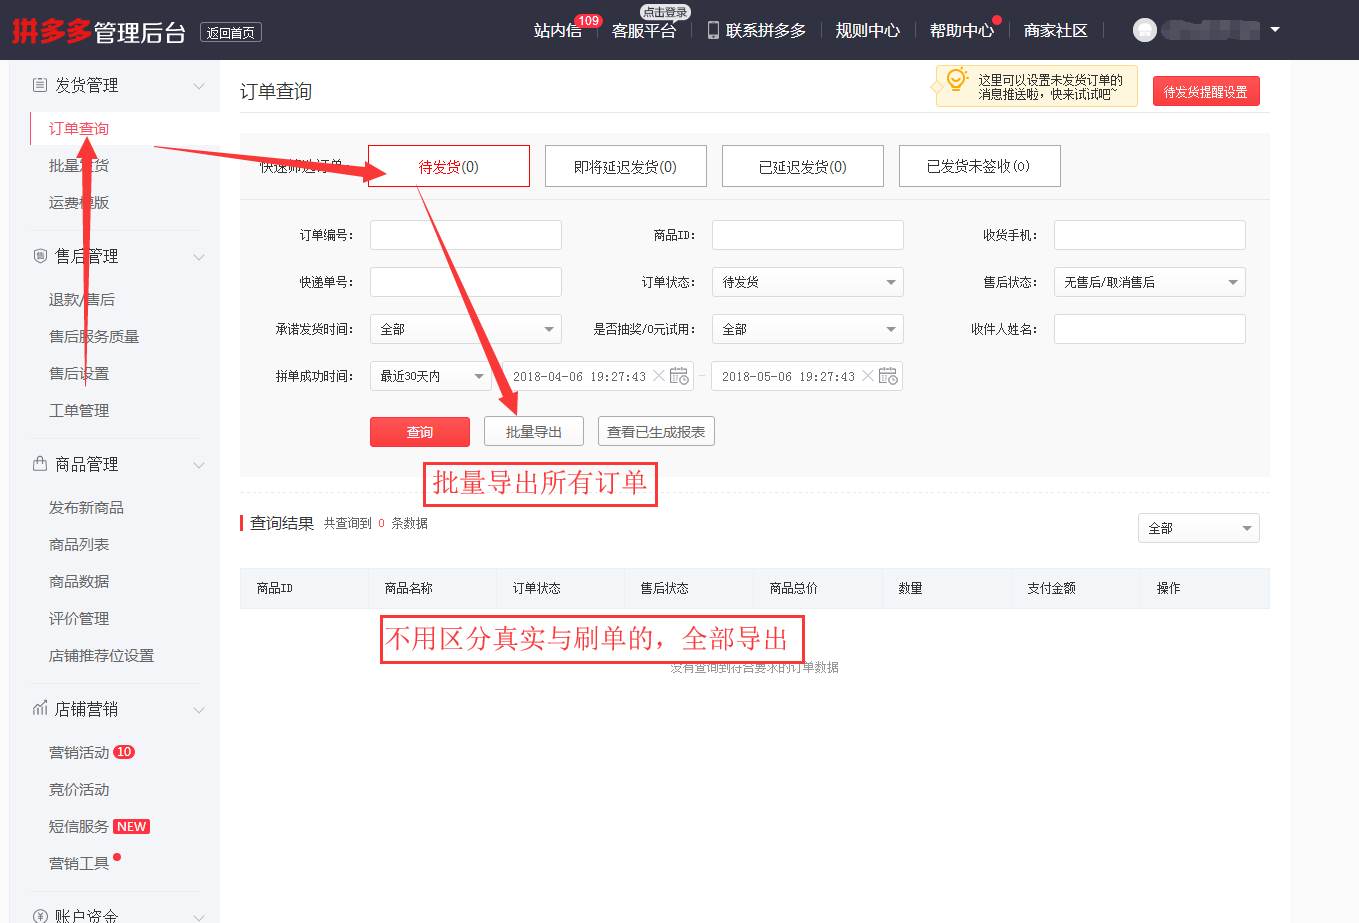This screenshot has width=1359, height=923.
Task: Open 商品数据 in the sidebar
Action: [79, 582]
